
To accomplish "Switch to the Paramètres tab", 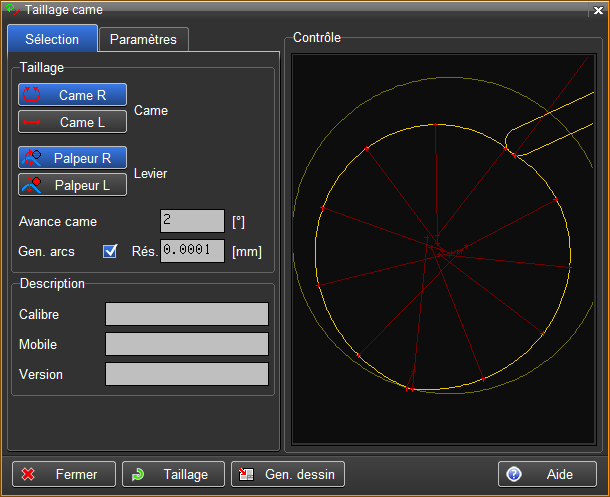I will [143, 39].
